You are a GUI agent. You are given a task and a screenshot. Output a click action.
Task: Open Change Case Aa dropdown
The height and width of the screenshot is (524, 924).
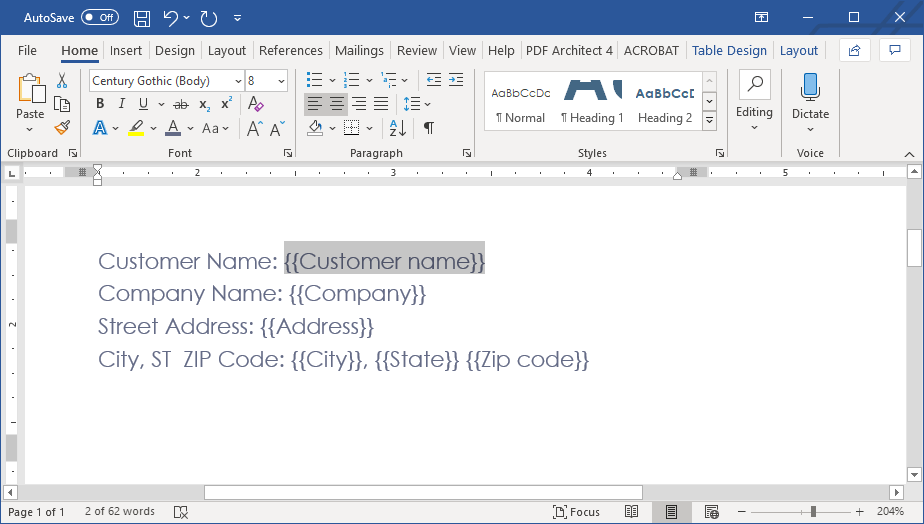coord(216,128)
